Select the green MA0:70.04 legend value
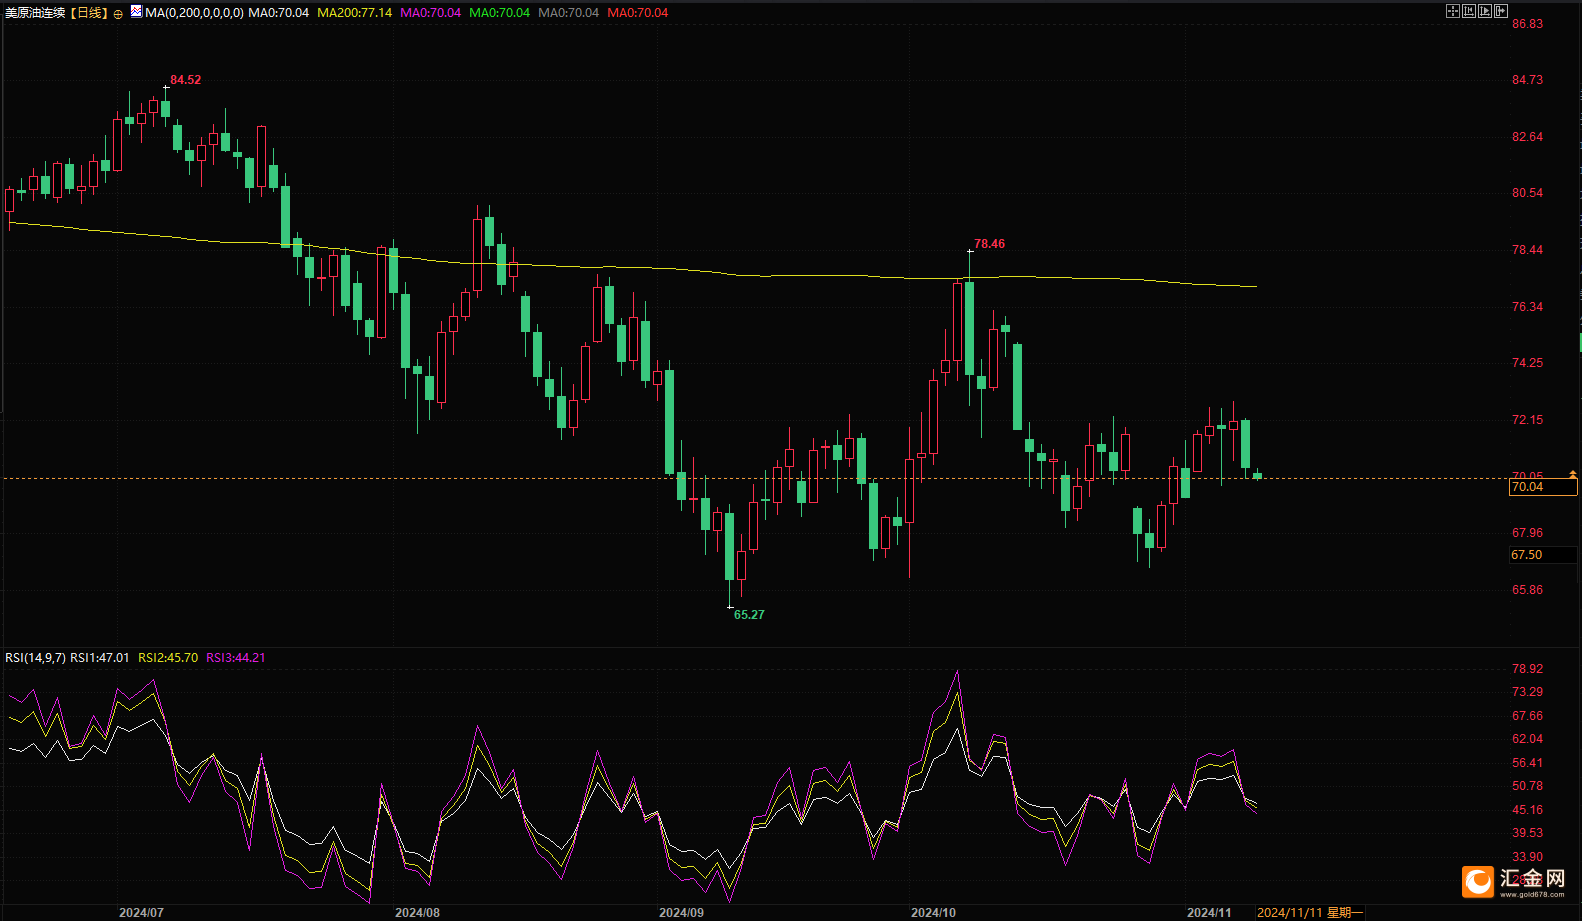1582x921 pixels. tap(499, 13)
